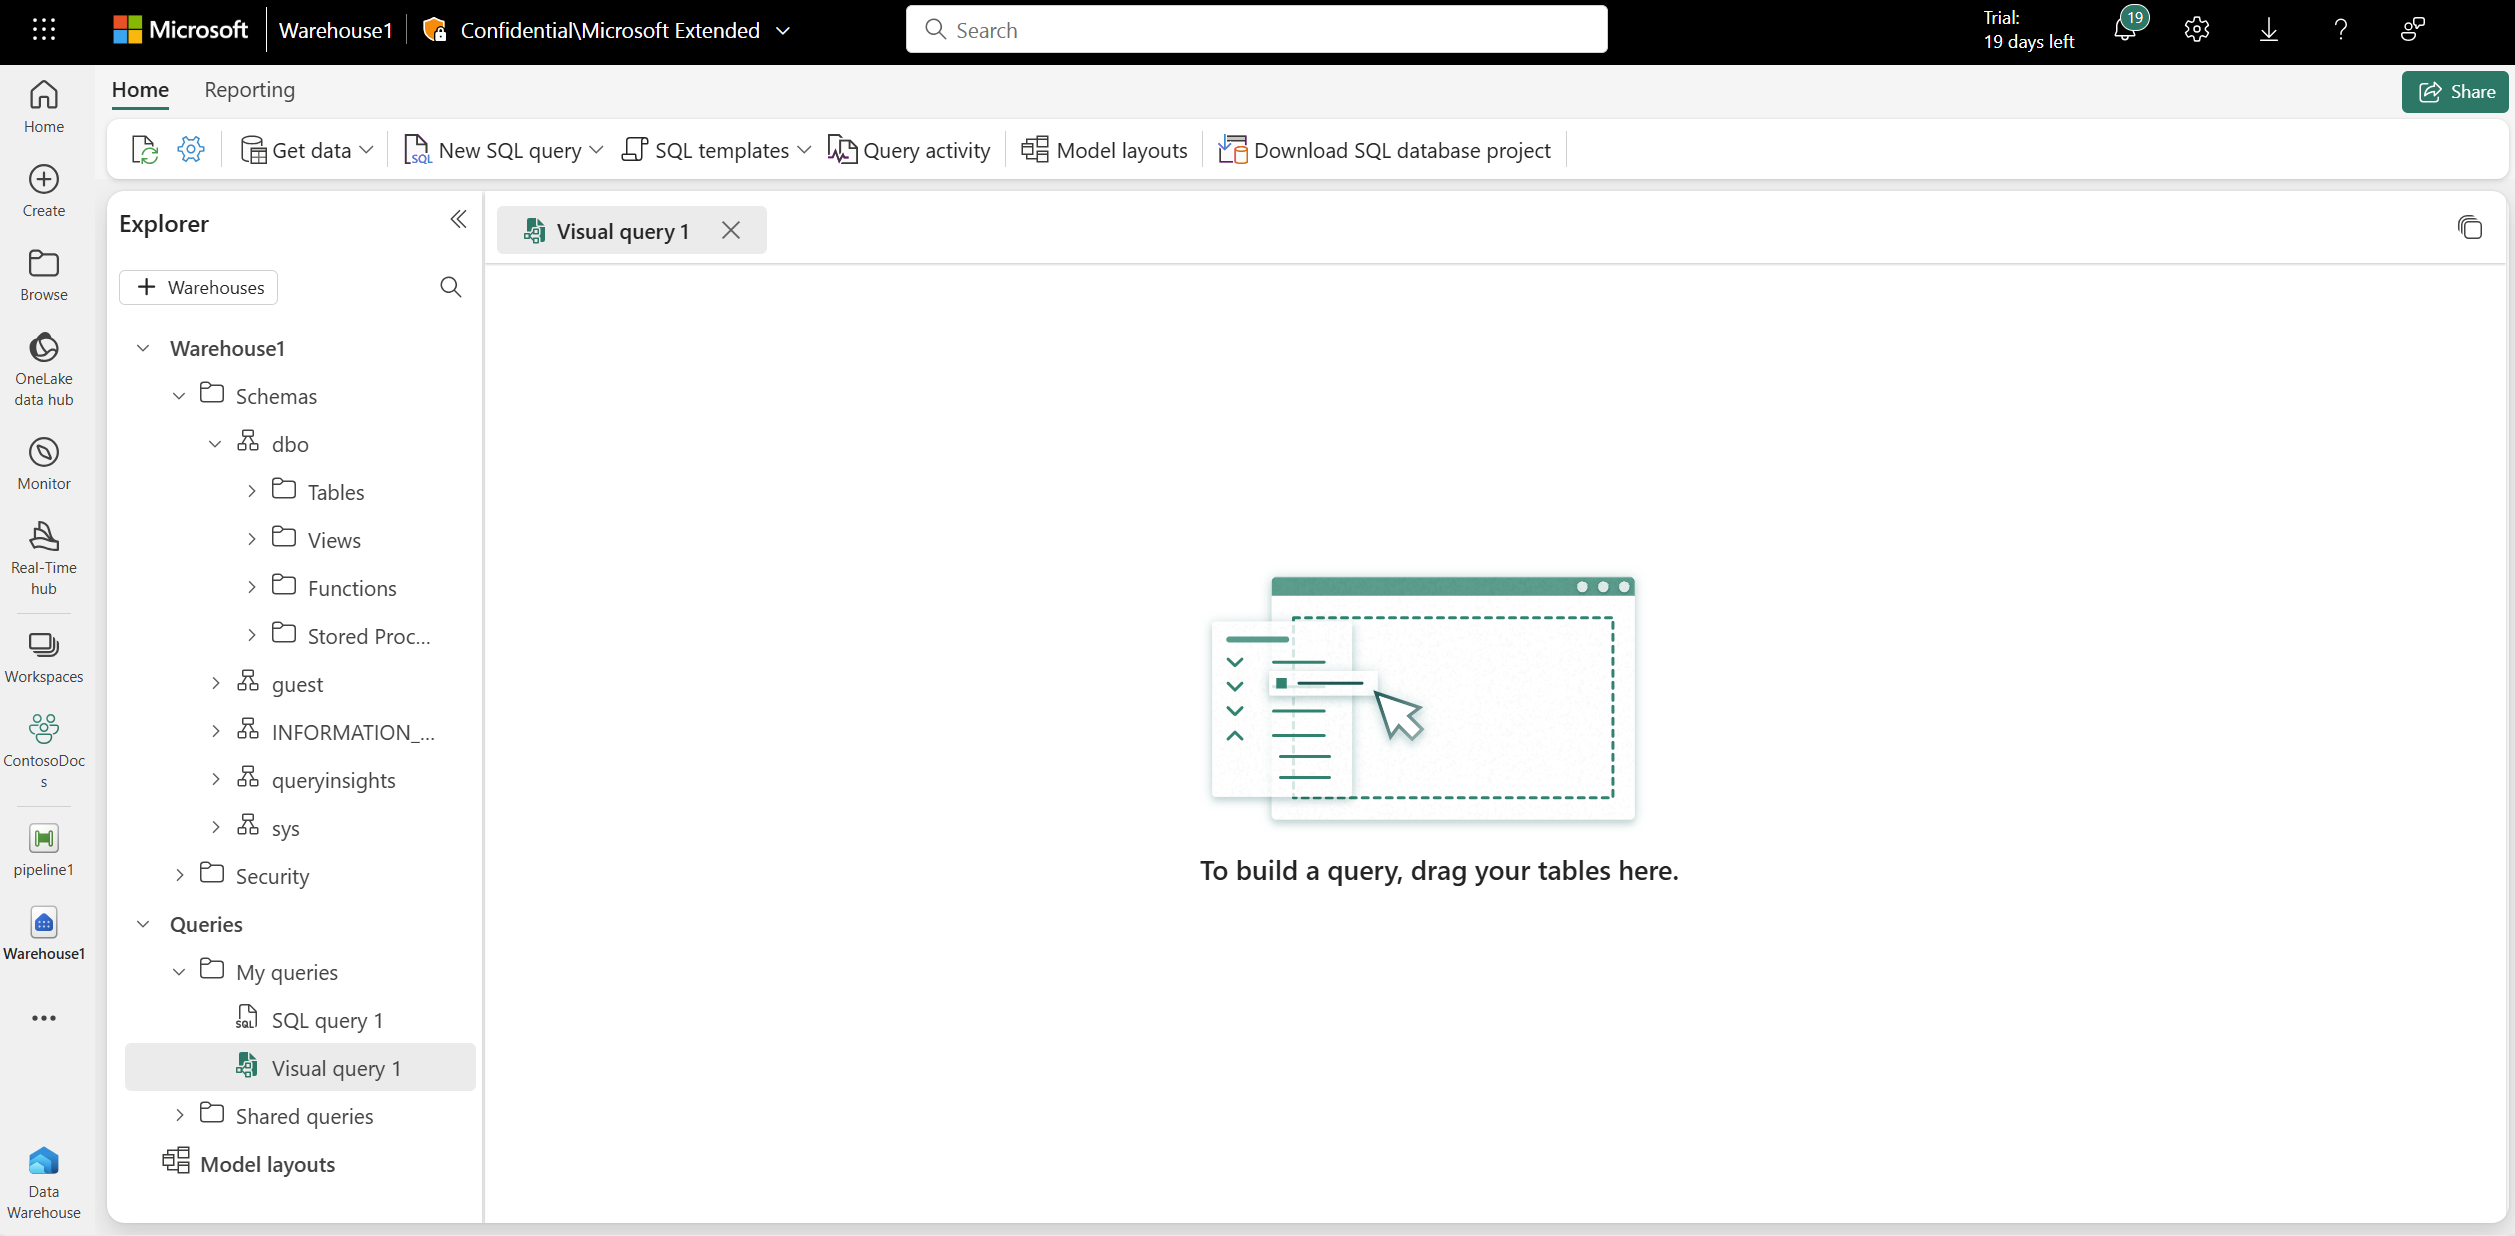Open the Get data dropdown
The width and height of the screenshot is (2515, 1236).
[x=307, y=150]
